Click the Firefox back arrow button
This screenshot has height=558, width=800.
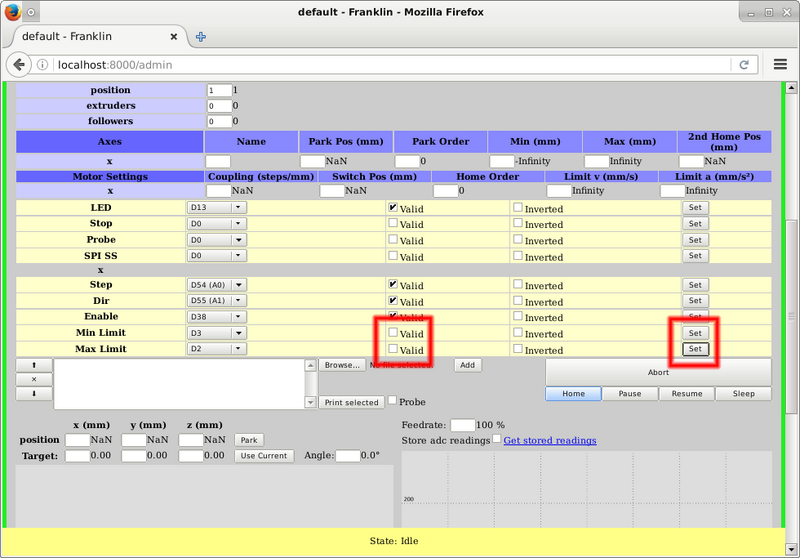(20, 64)
